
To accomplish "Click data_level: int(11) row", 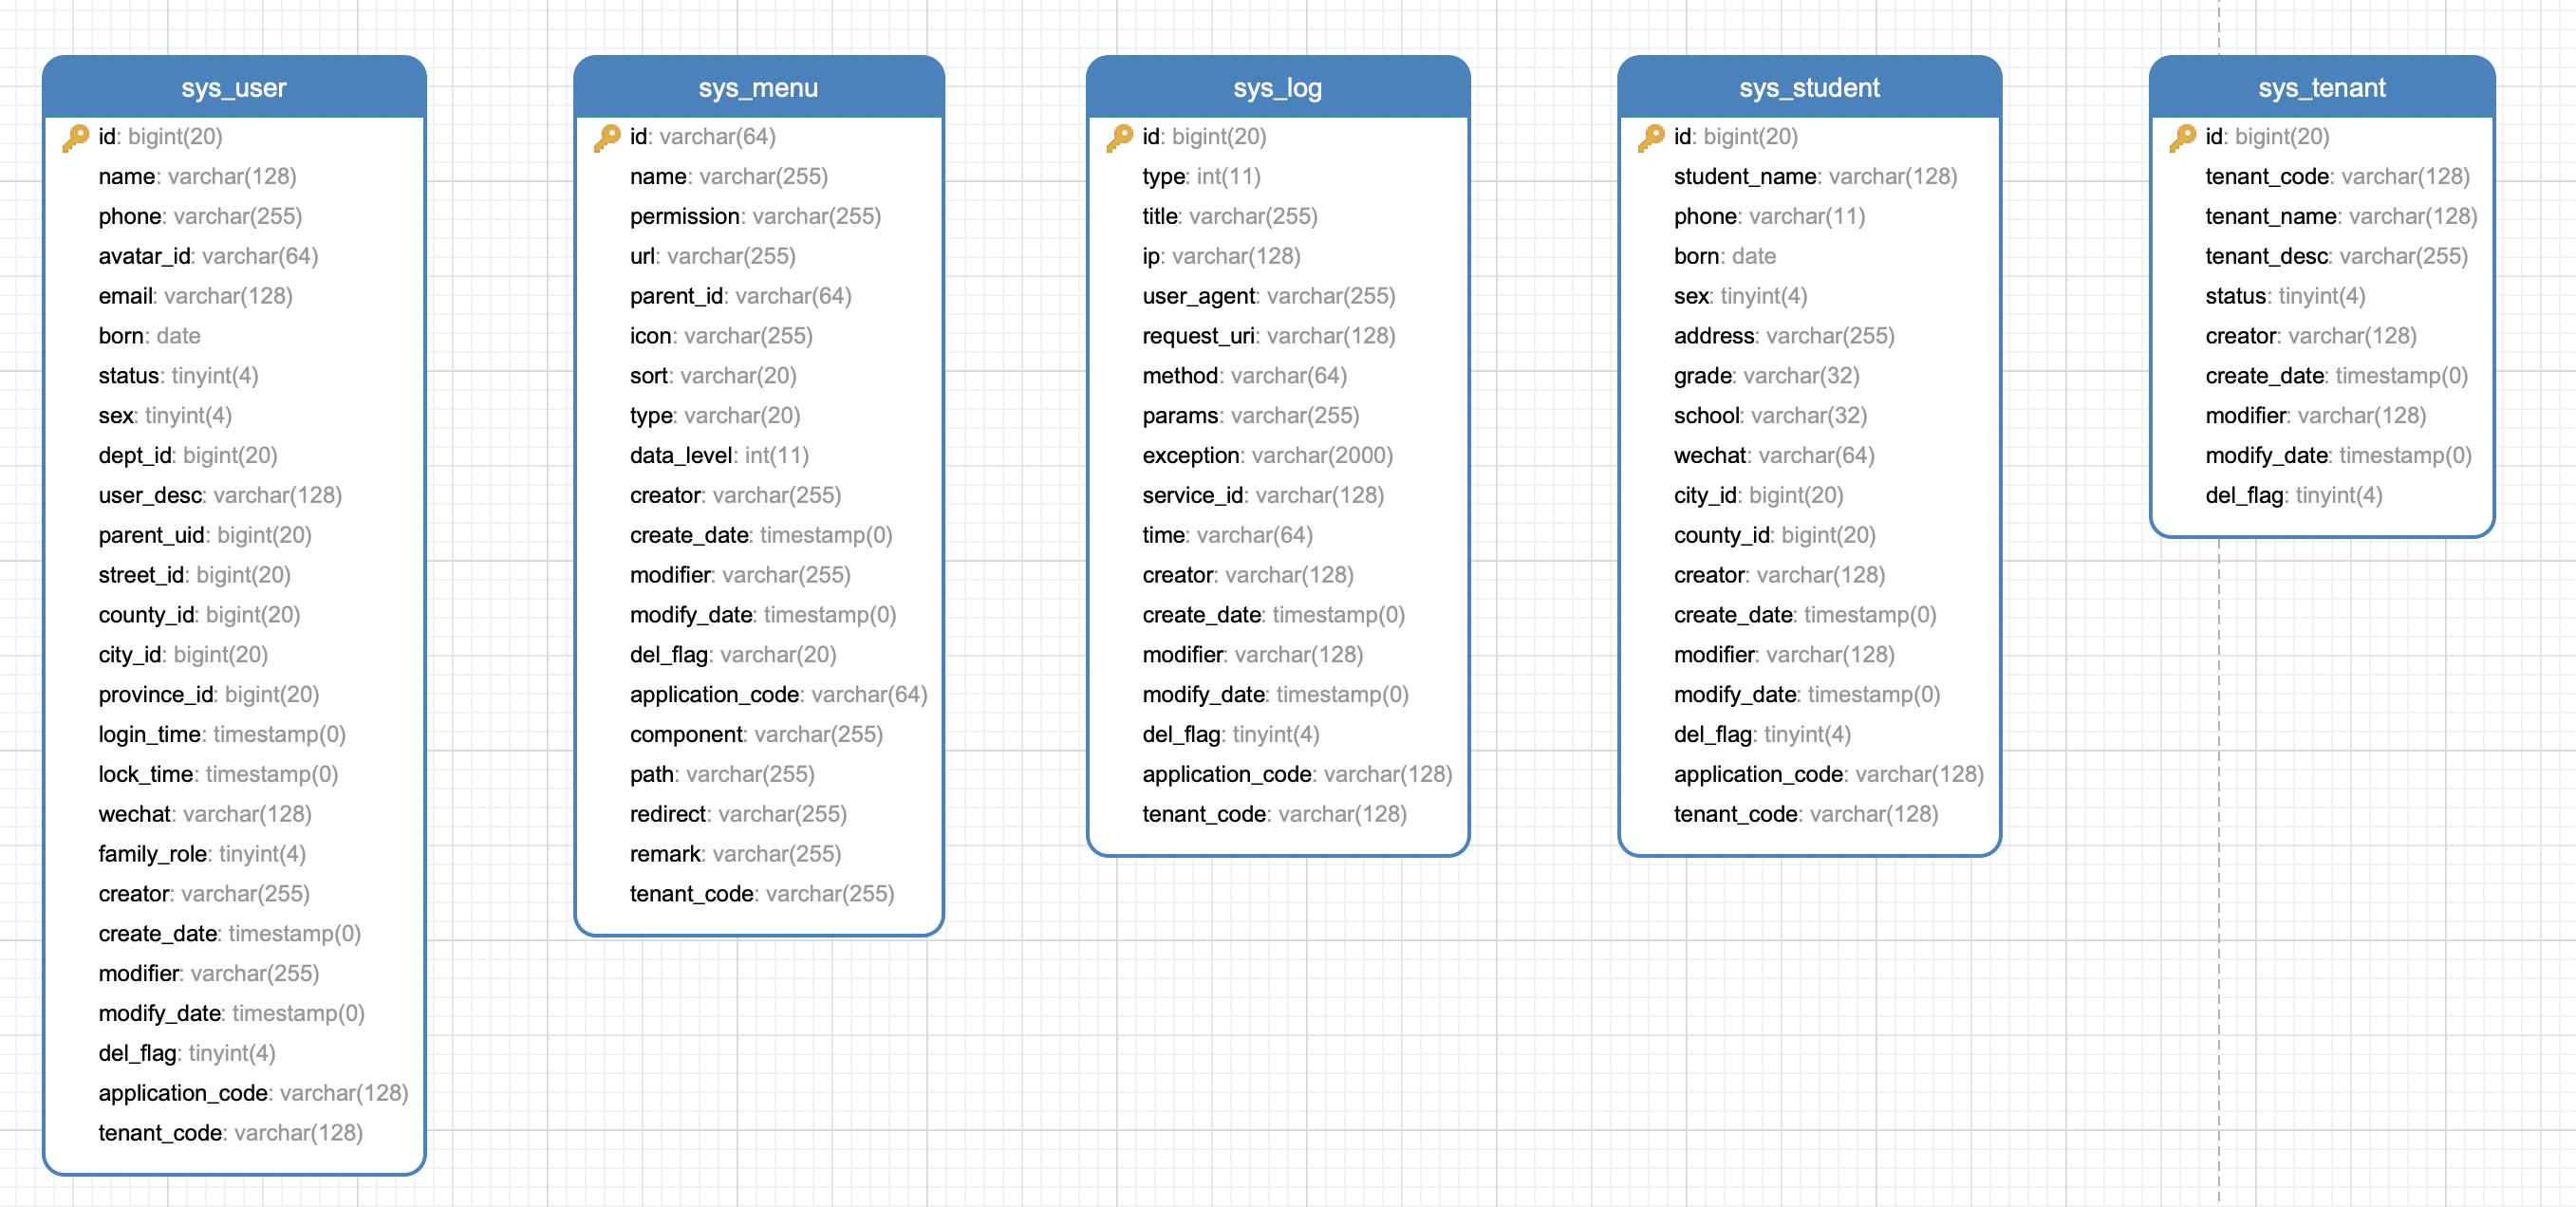I will [x=719, y=455].
